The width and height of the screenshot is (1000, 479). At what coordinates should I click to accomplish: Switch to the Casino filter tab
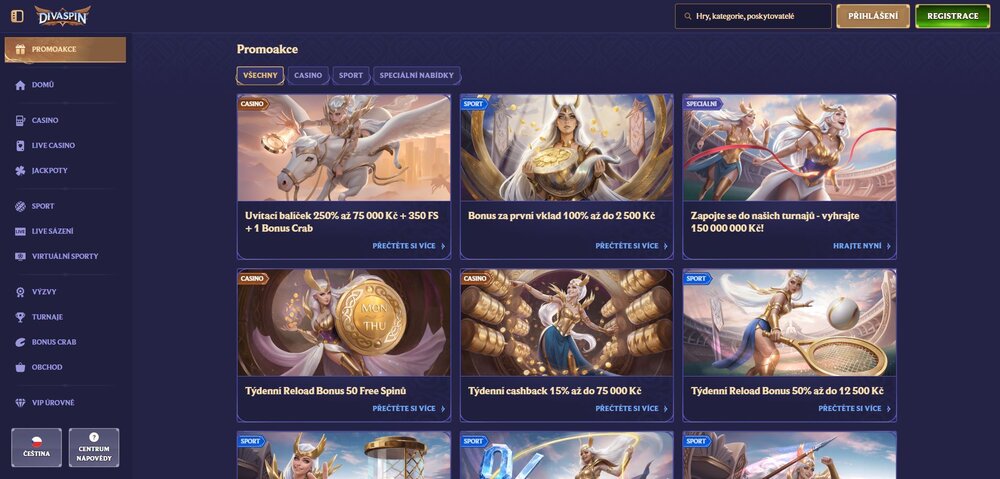pyautogui.click(x=308, y=75)
